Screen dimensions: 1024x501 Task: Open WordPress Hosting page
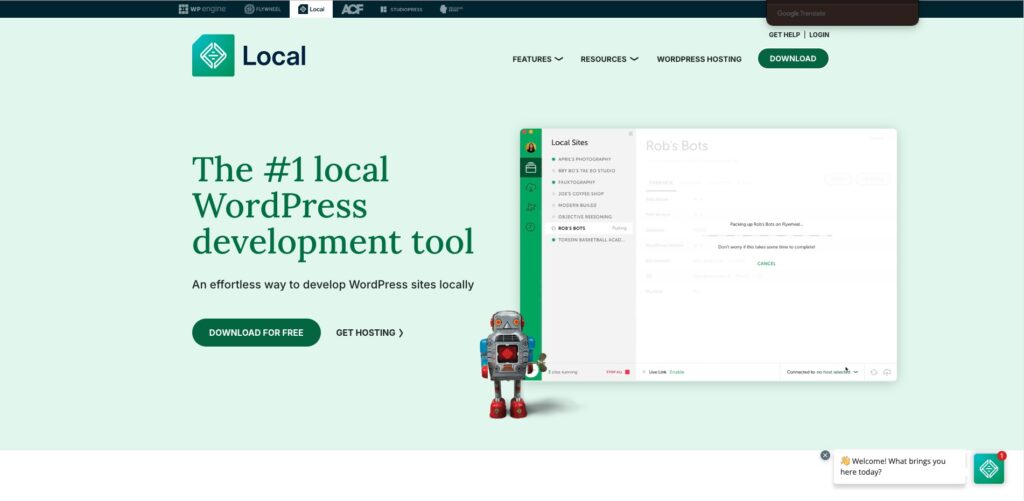[x=699, y=59]
